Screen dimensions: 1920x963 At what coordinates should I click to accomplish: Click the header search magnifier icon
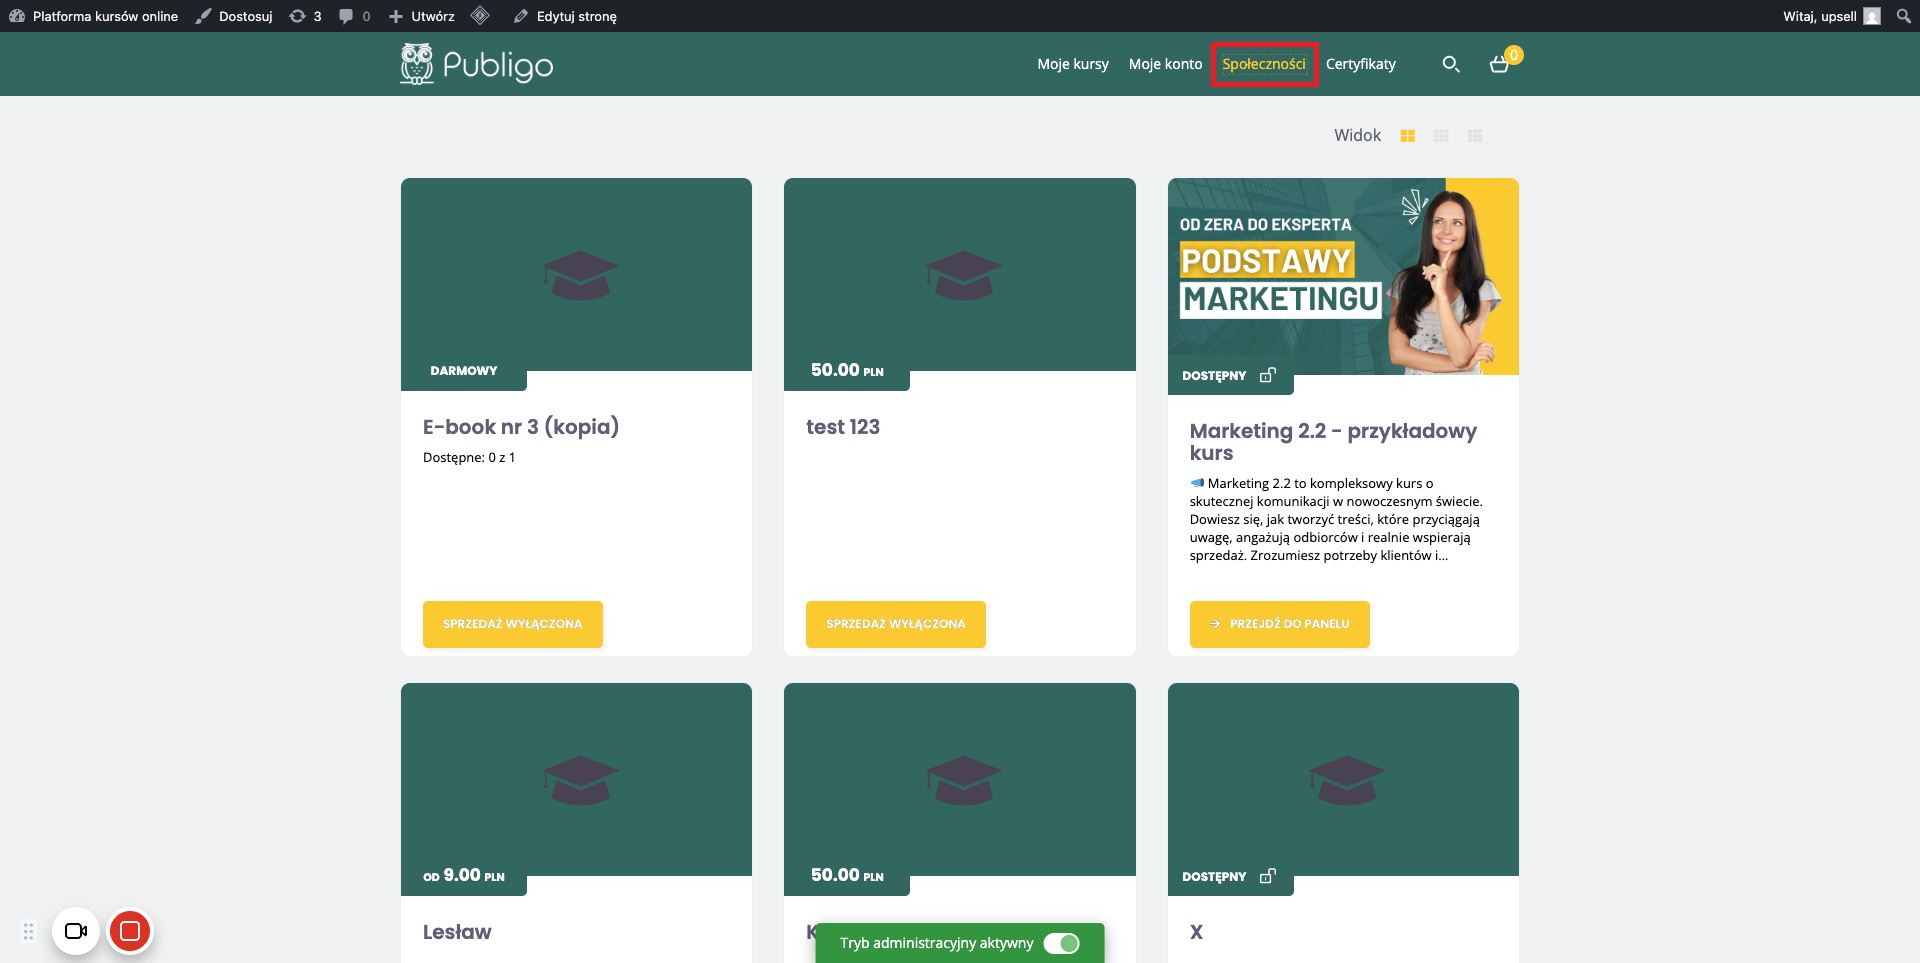(1450, 64)
